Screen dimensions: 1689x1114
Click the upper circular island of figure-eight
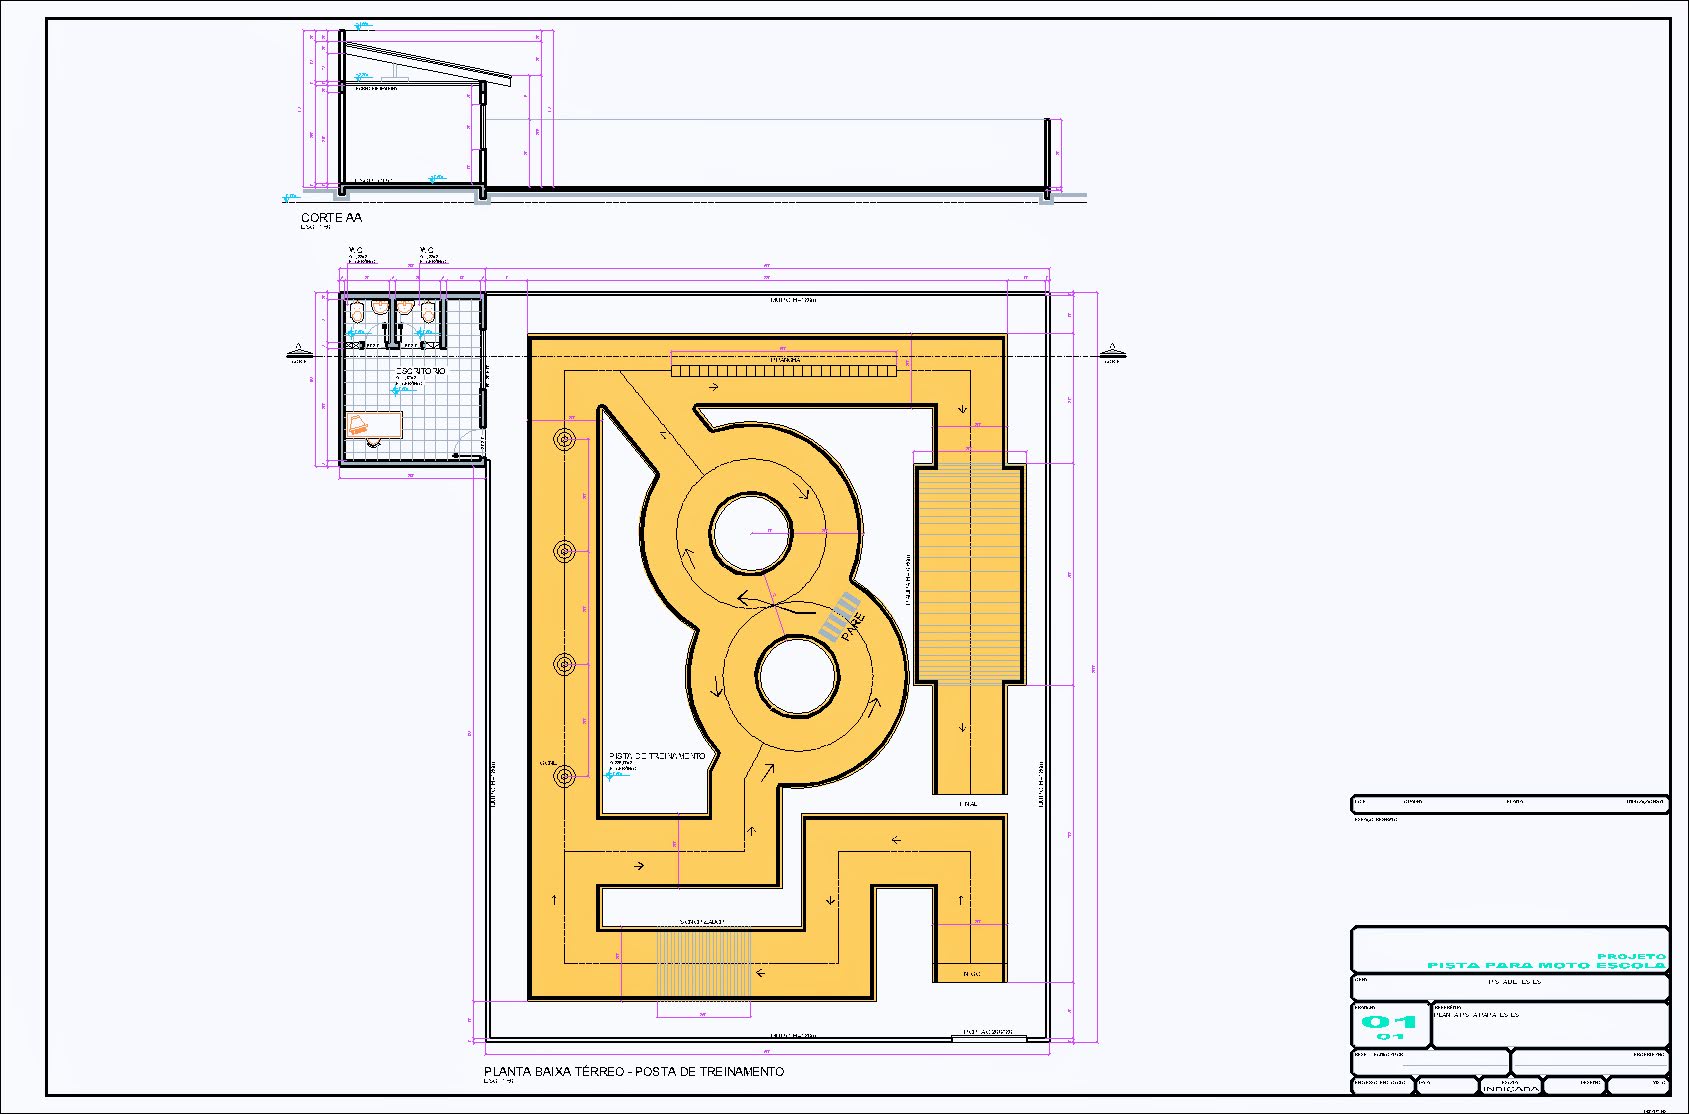click(x=751, y=533)
